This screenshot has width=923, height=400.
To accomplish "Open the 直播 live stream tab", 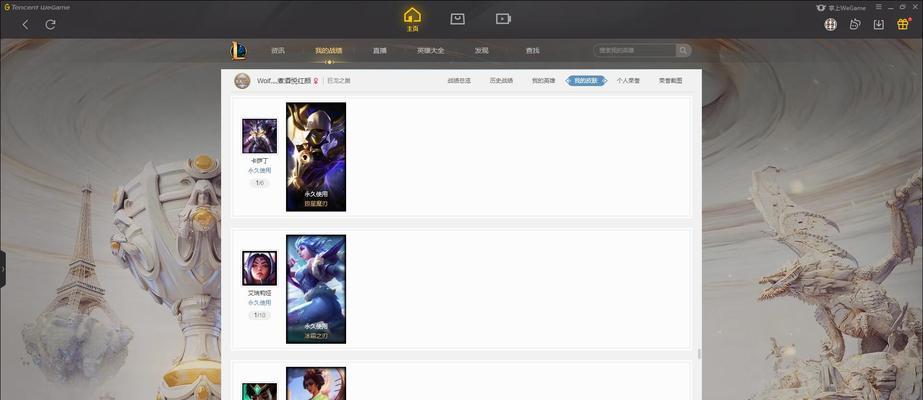I will (x=380, y=51).
